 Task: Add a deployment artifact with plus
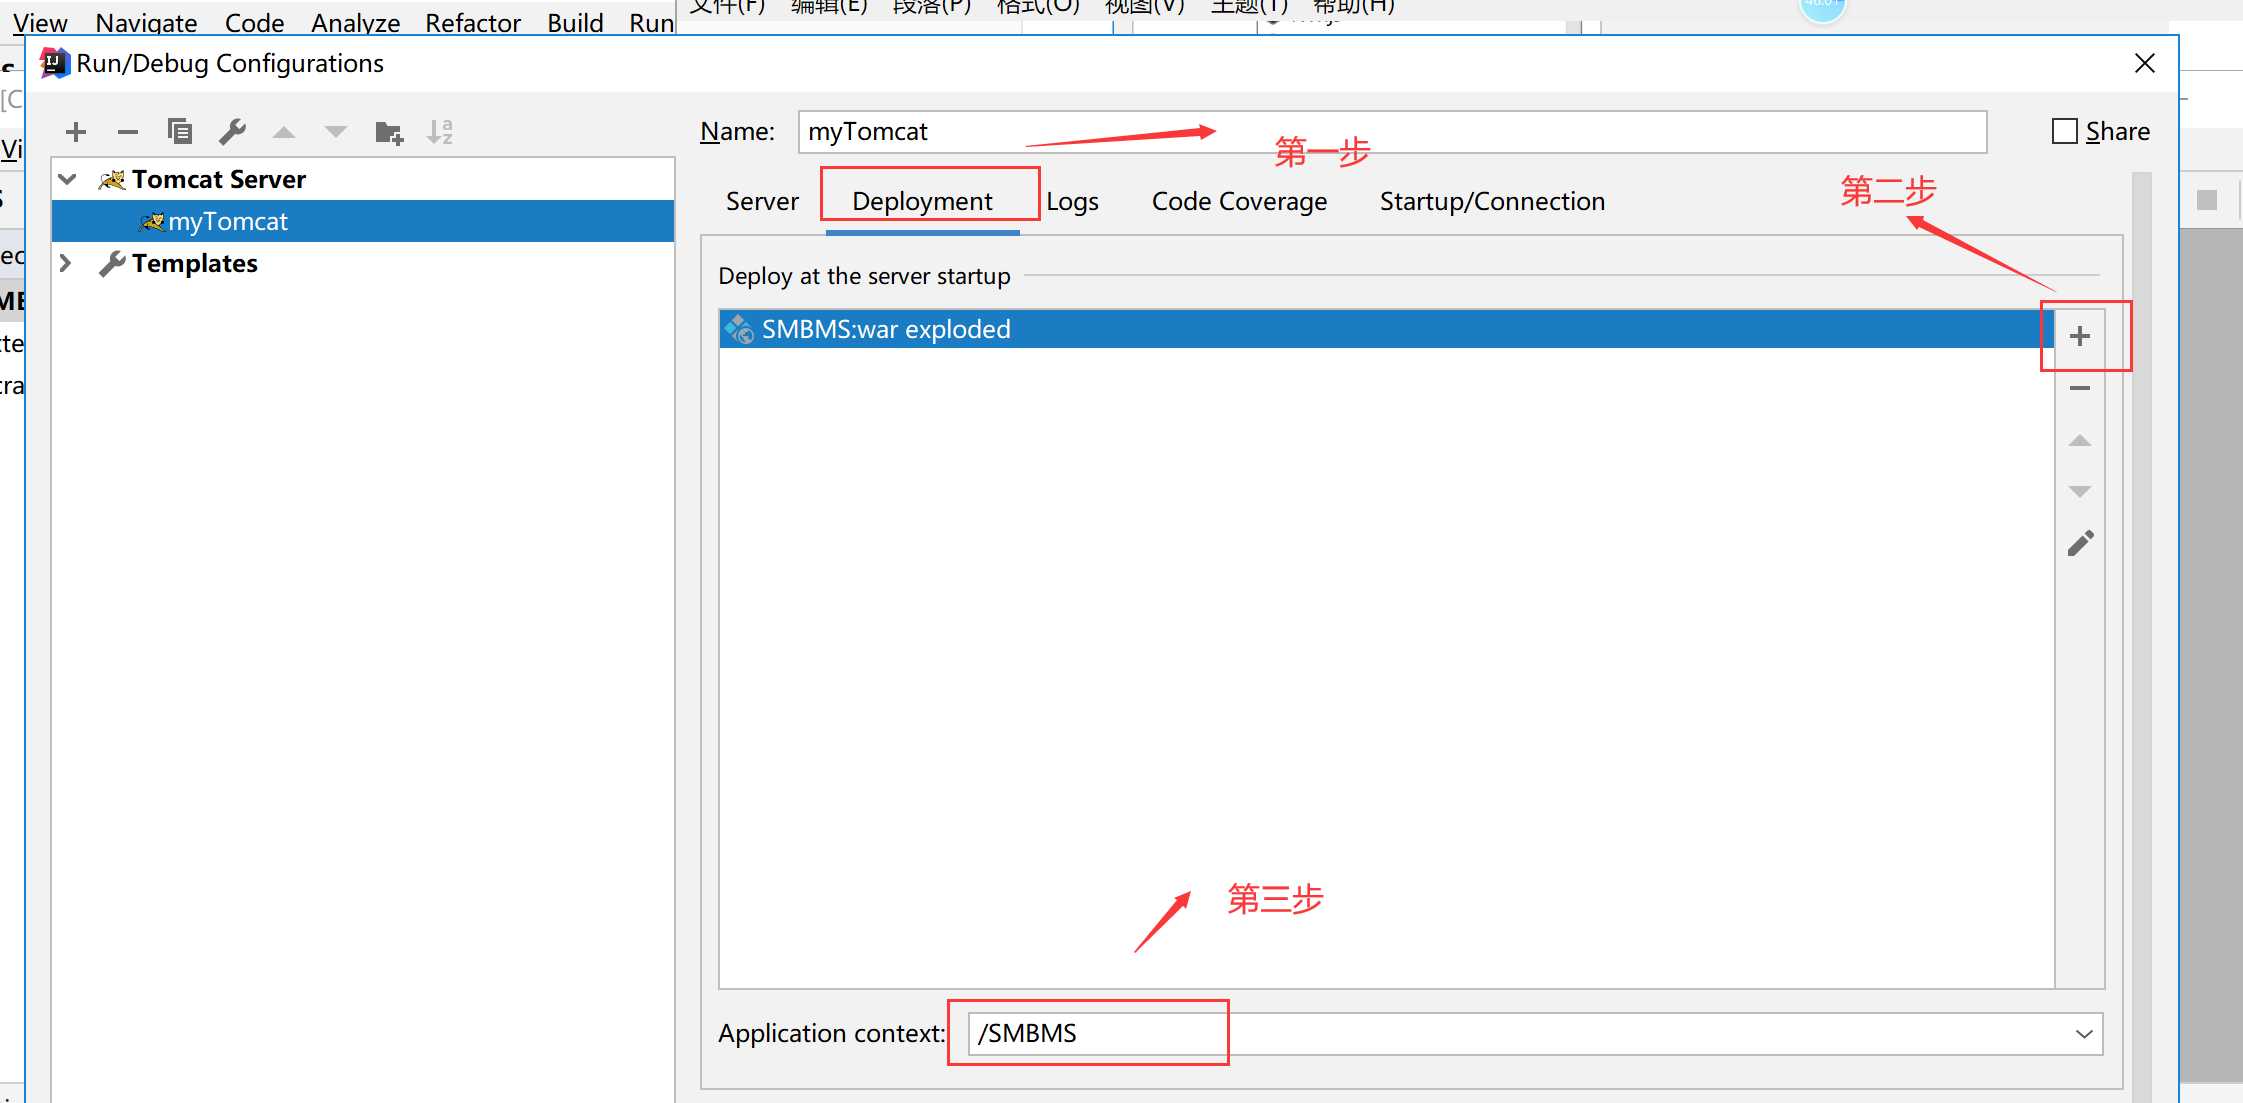[2080, 336]
